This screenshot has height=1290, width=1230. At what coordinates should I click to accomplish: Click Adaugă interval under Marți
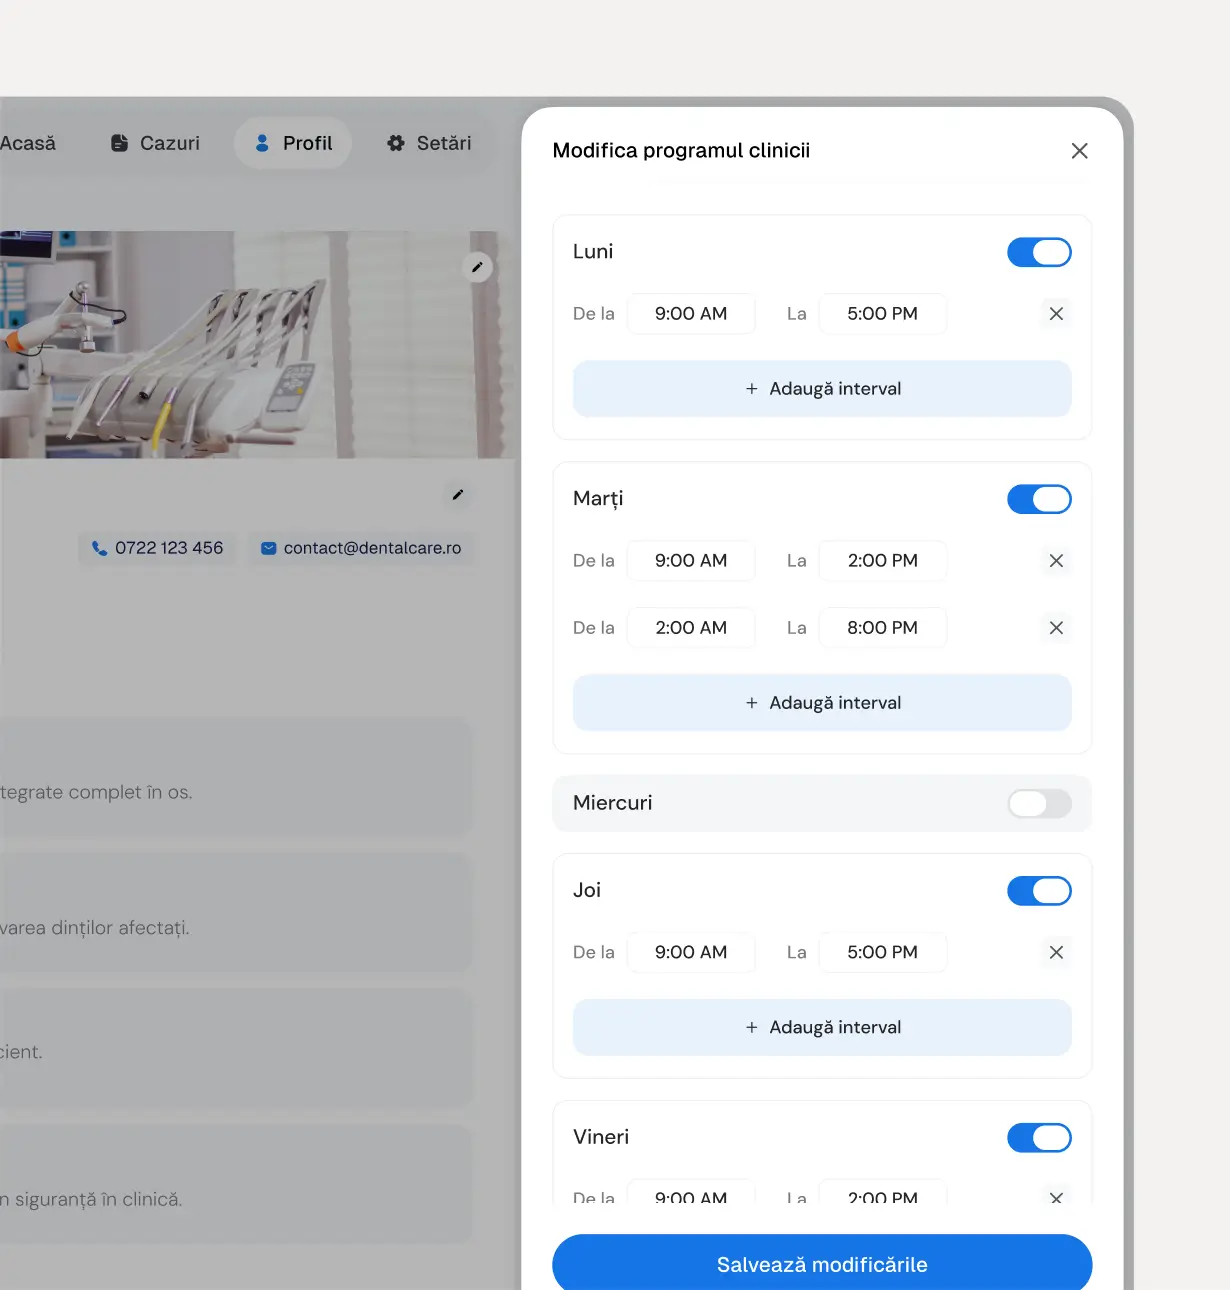pos(822,703)
